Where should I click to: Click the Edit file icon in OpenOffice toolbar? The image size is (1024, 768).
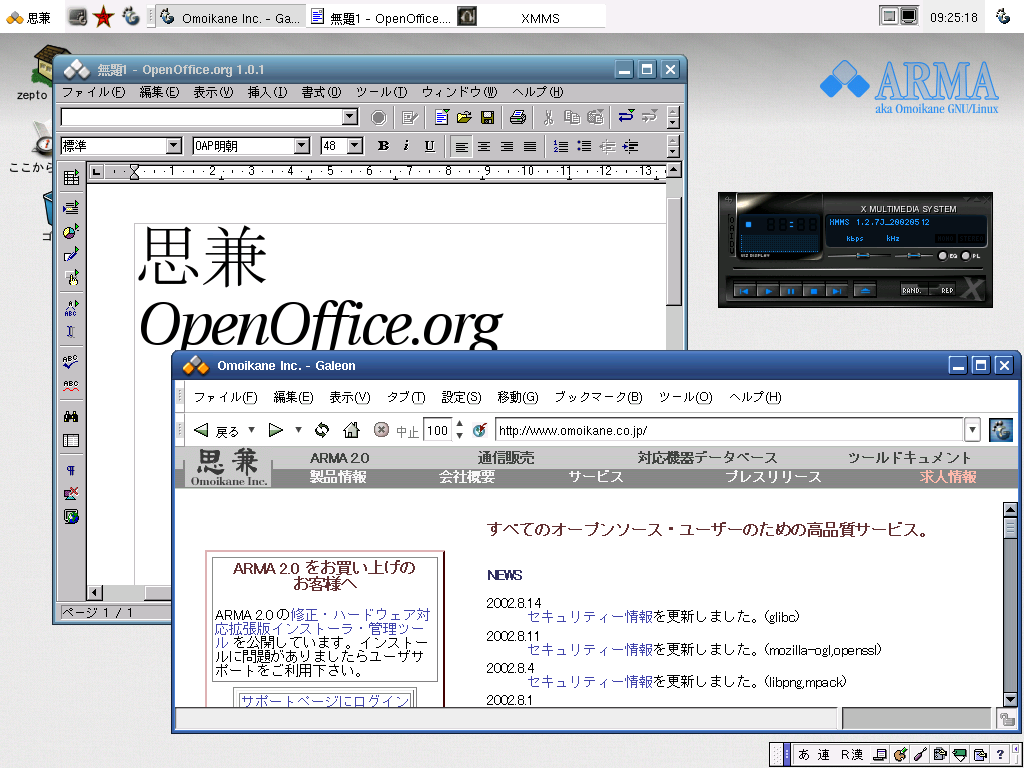409,118
